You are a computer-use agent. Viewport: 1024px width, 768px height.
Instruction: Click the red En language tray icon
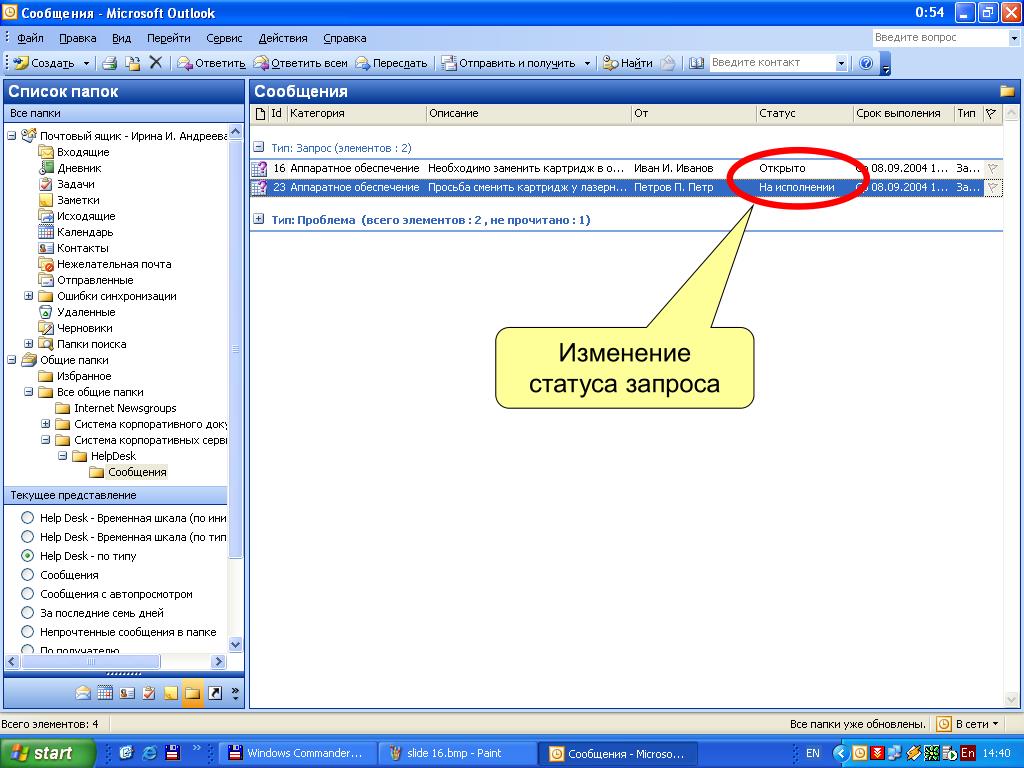968,753
